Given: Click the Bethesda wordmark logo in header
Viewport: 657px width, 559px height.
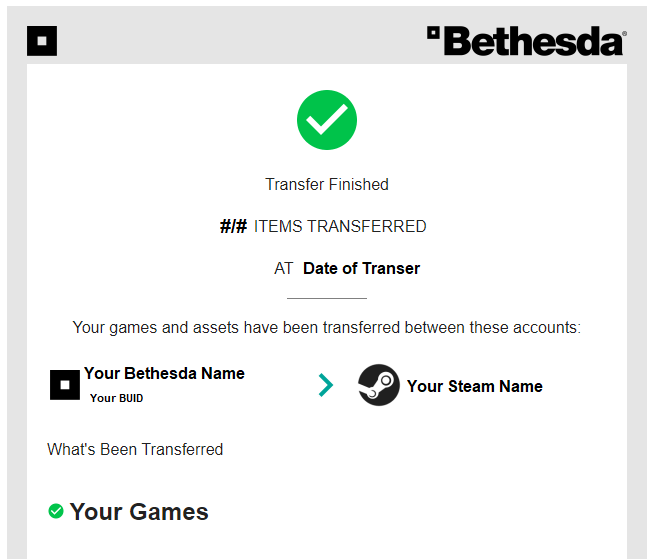Looking at the screenshot, I should (525, 41).
